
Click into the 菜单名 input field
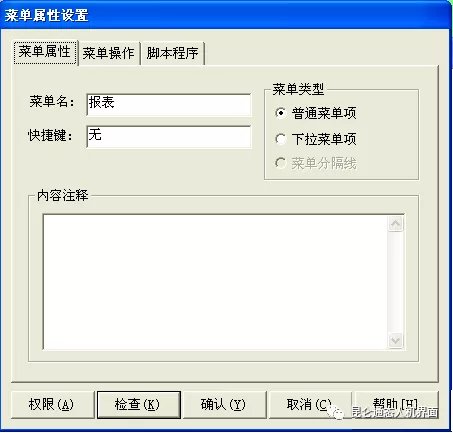click(x=168, y=105)
